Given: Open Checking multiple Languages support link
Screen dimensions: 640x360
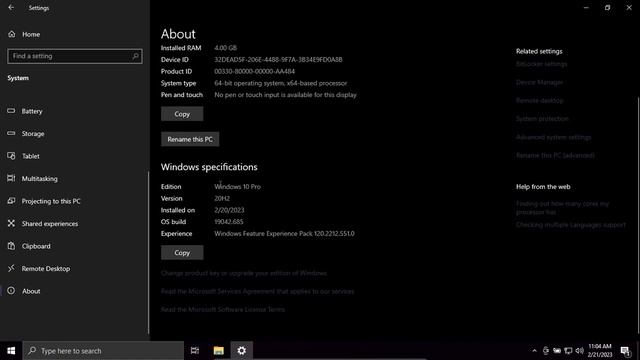Looking at the screenshot, I should (x=571, y=225).
